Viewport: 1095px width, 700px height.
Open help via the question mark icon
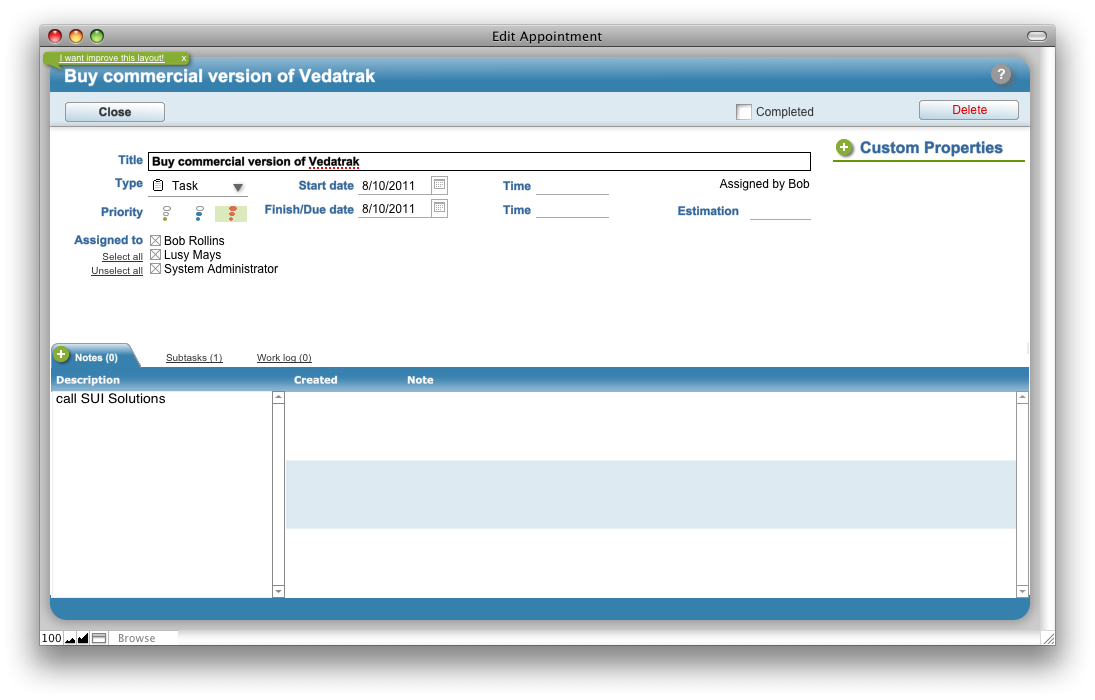[1001, 74]
